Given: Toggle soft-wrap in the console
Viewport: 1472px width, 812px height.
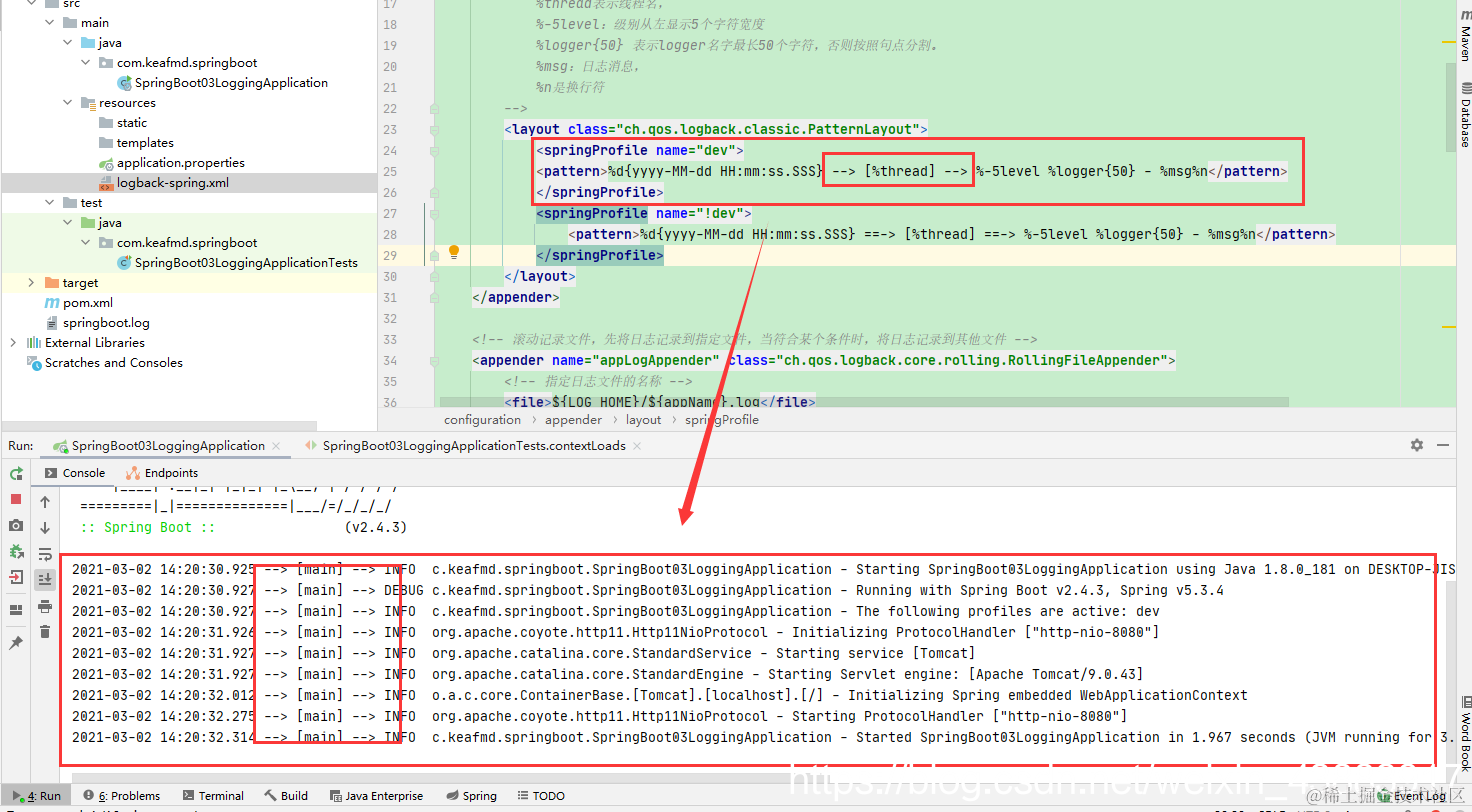Looking at the screenshot, I should click(x=45, y=553).
